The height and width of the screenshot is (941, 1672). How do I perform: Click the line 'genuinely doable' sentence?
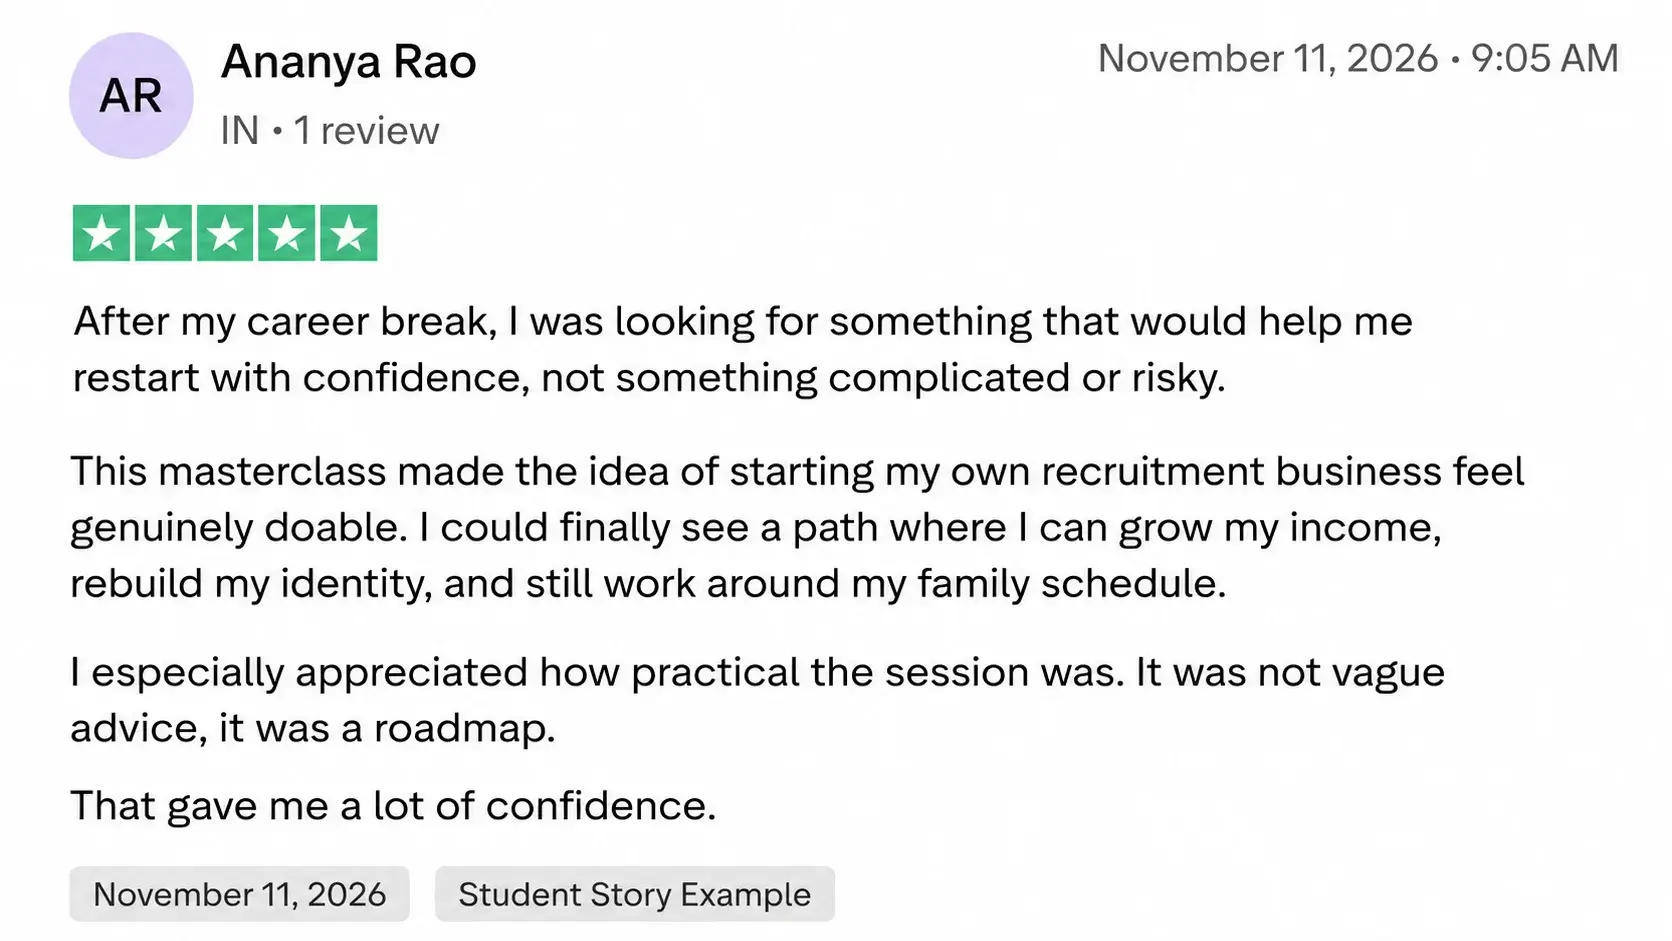click(756, 528)
